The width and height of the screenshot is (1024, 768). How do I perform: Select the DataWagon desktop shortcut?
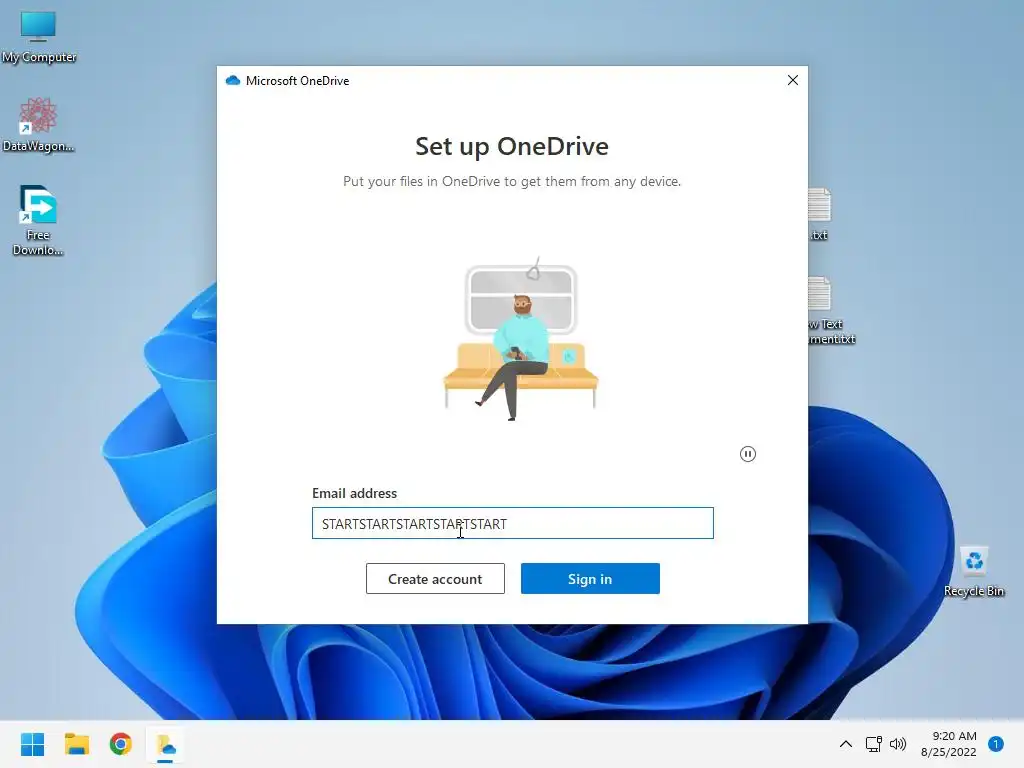click(38, 125)
